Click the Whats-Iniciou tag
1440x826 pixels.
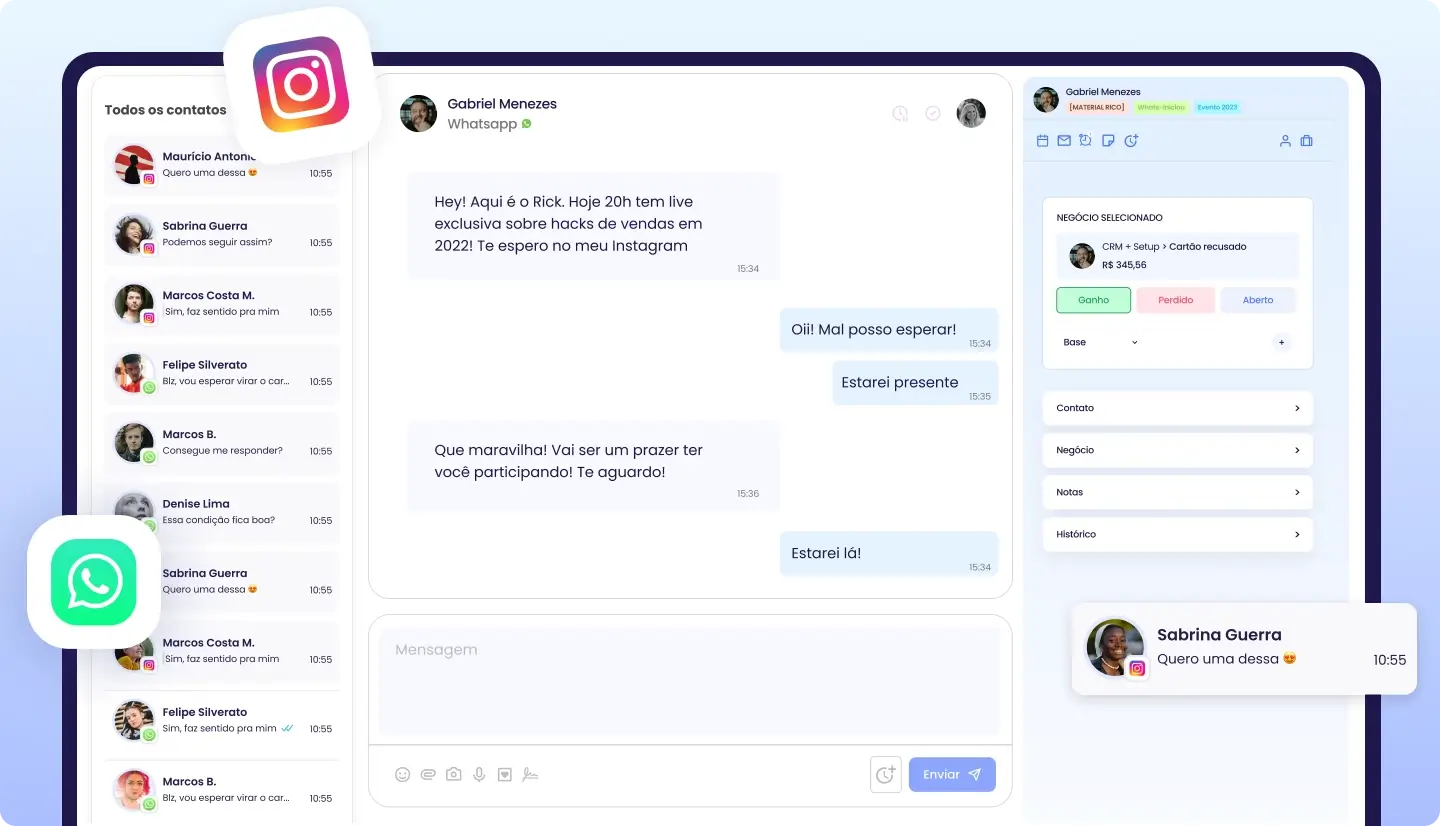[1160, 107]
